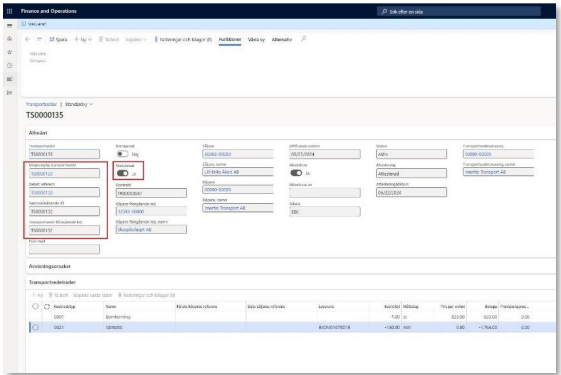Toggle the Makulerad switch
The image size is (561, 375).
tap(122, 173)
